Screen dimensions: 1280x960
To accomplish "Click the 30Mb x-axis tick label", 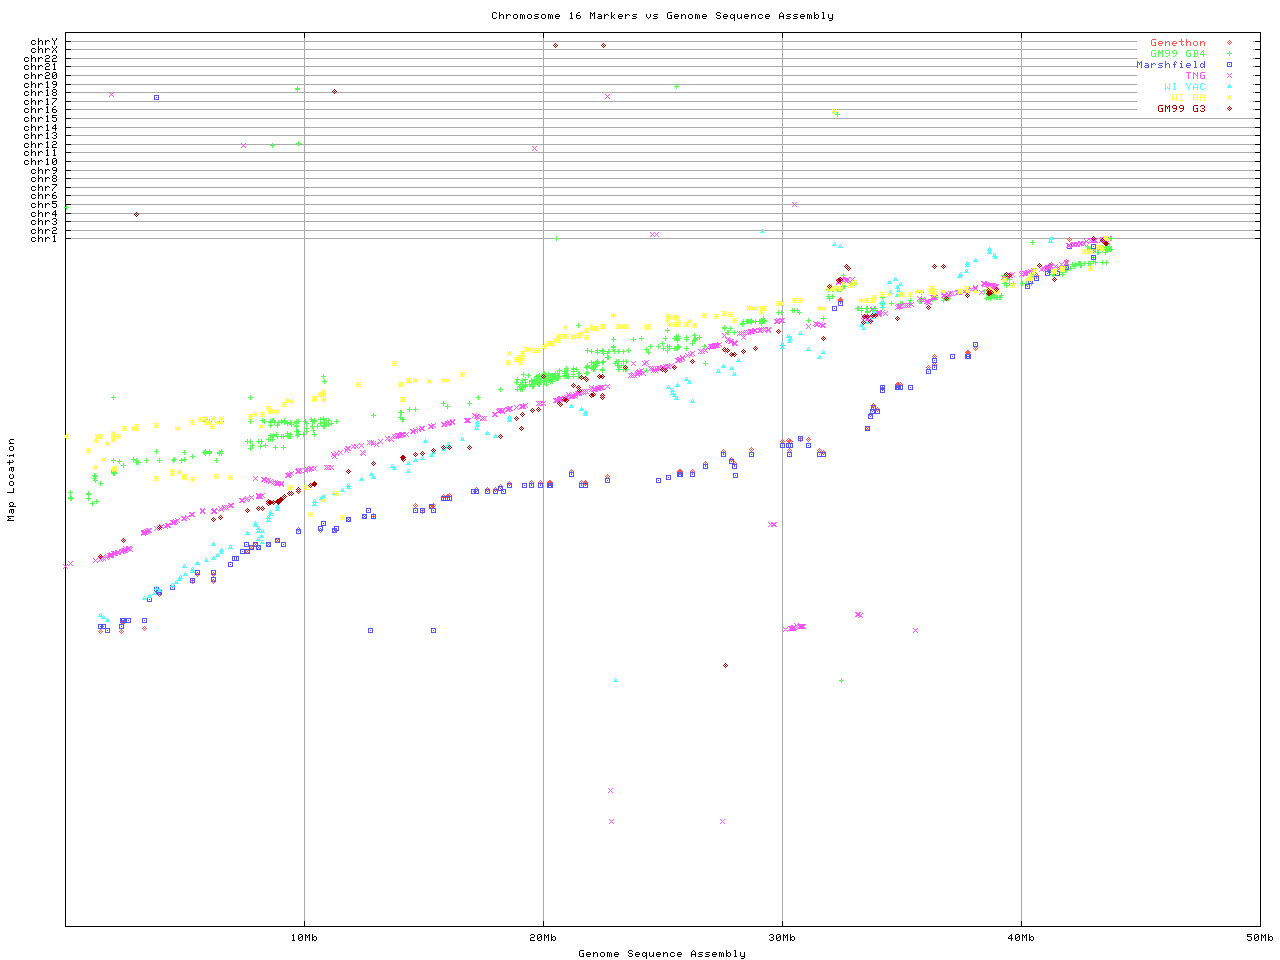I will (x=782, y=938).
